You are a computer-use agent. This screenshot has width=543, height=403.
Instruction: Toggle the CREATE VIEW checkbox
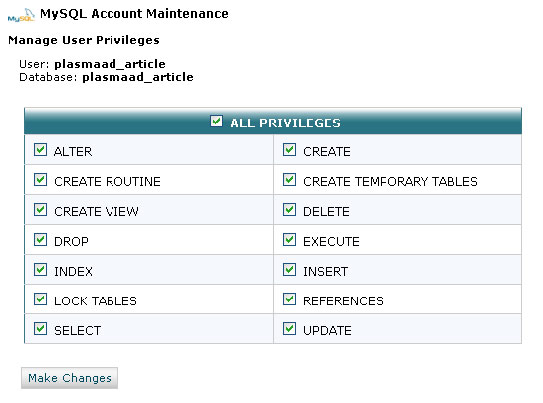pyautogui.click(x=41, y=209)
